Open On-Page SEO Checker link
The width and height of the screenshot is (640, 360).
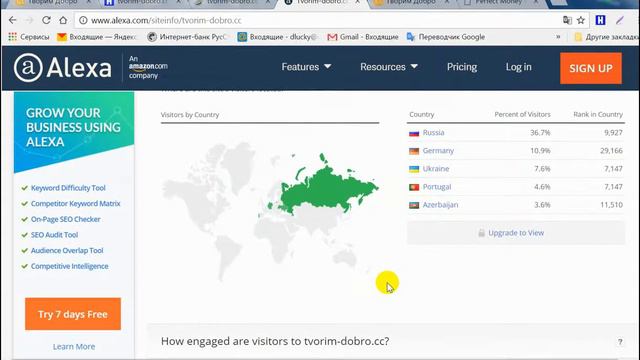(66, 219)
